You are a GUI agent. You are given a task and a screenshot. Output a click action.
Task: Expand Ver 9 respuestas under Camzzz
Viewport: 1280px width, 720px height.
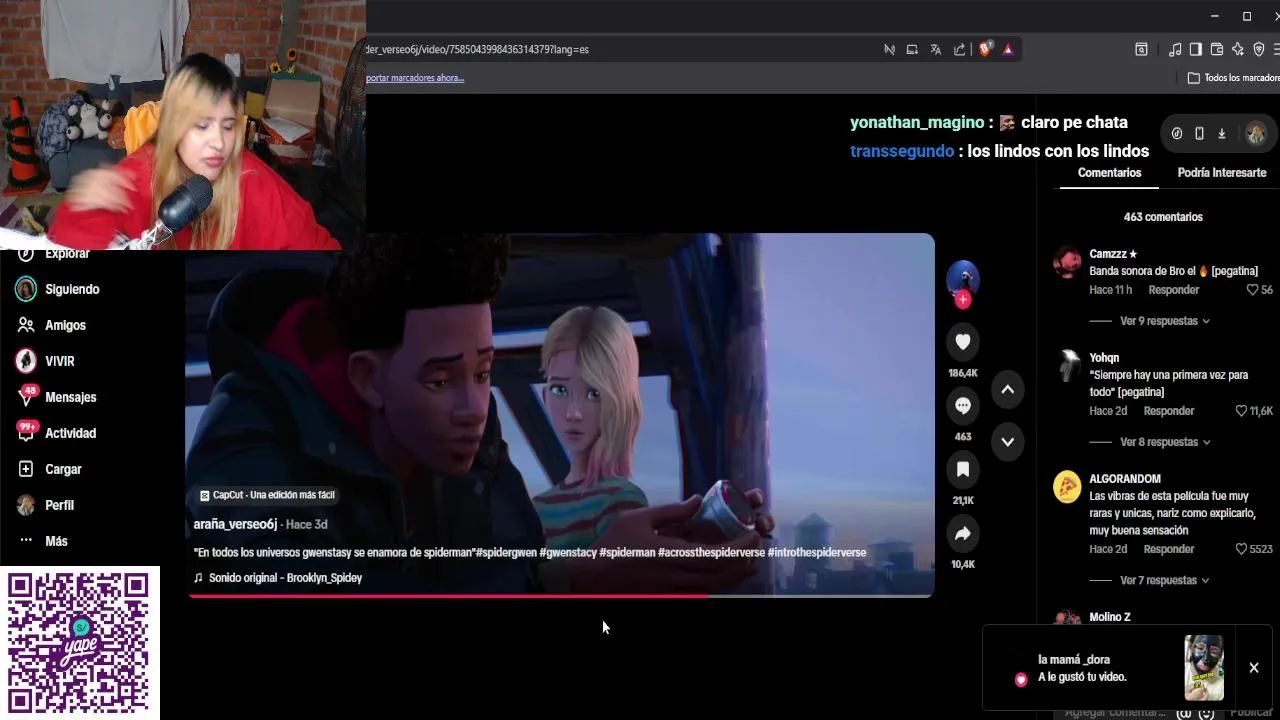point(1165,321)
